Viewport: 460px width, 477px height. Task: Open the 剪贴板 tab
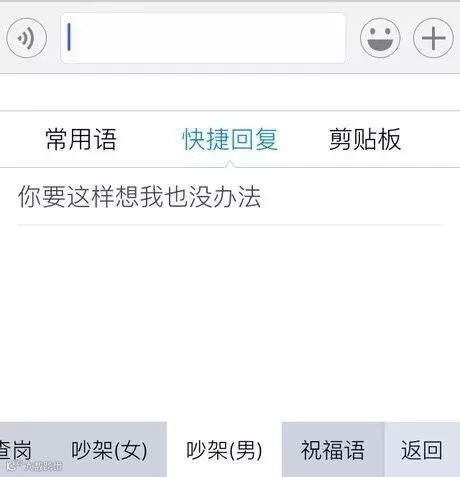tap(365, 139)
